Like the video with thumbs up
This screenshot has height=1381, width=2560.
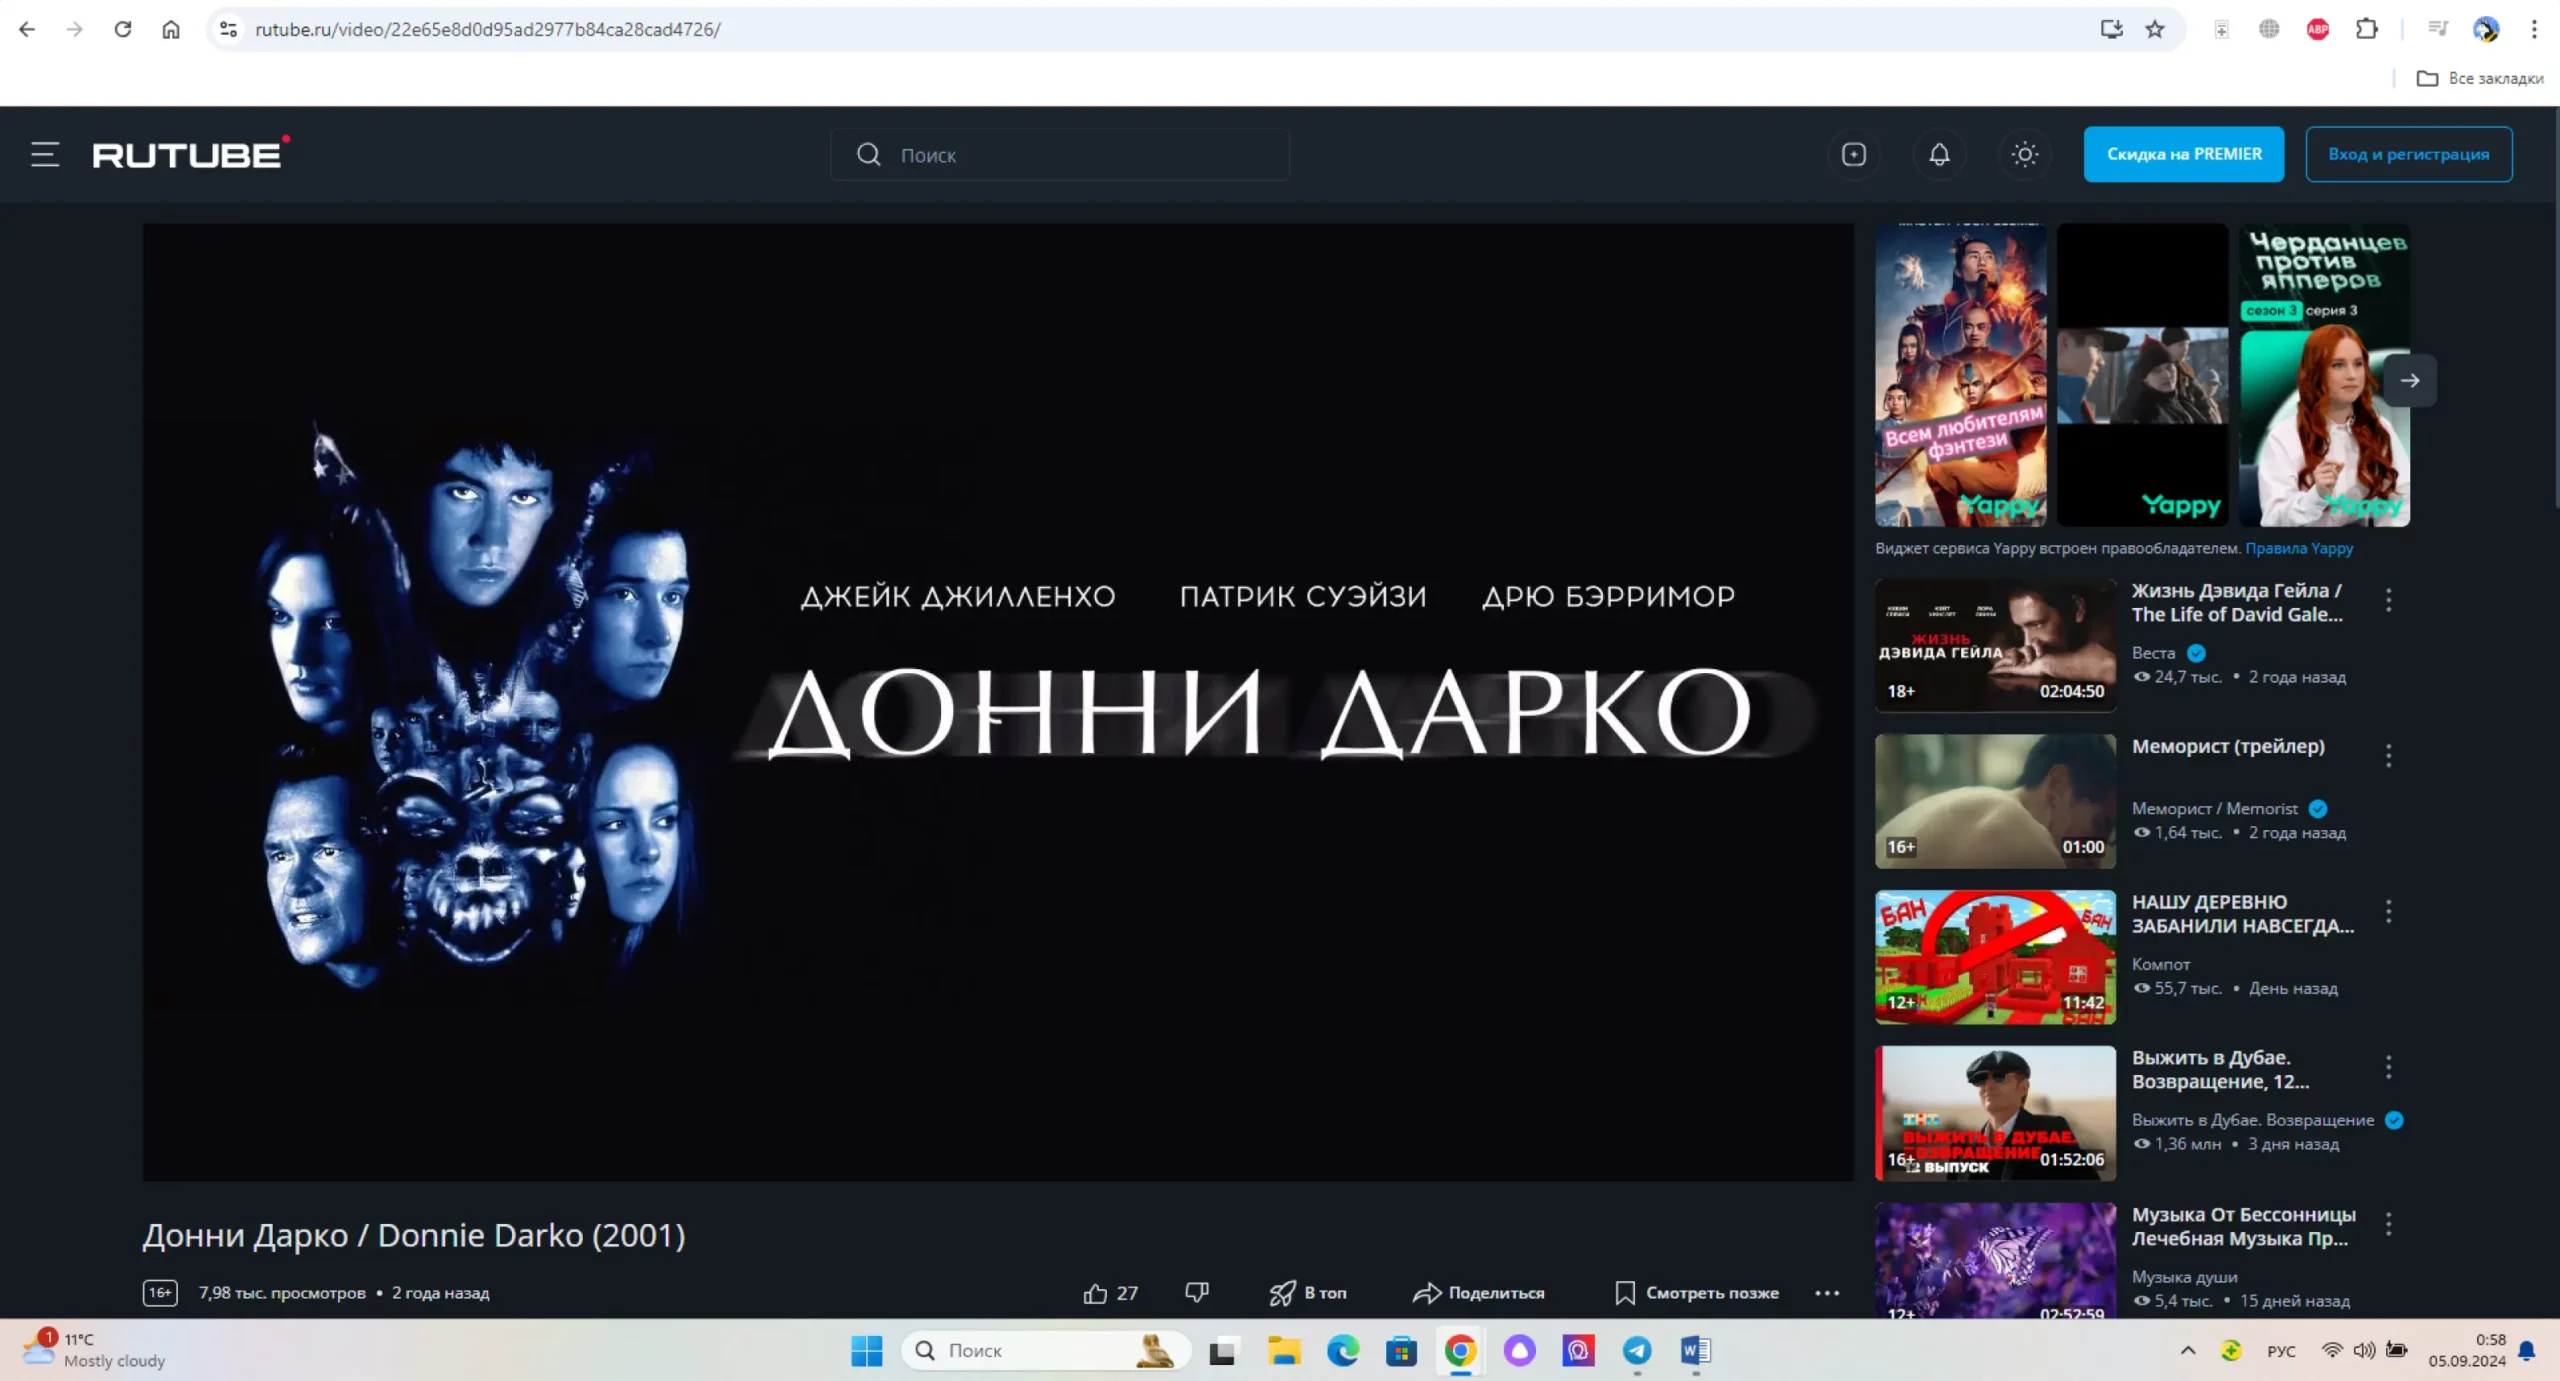click(1096, 1293)
